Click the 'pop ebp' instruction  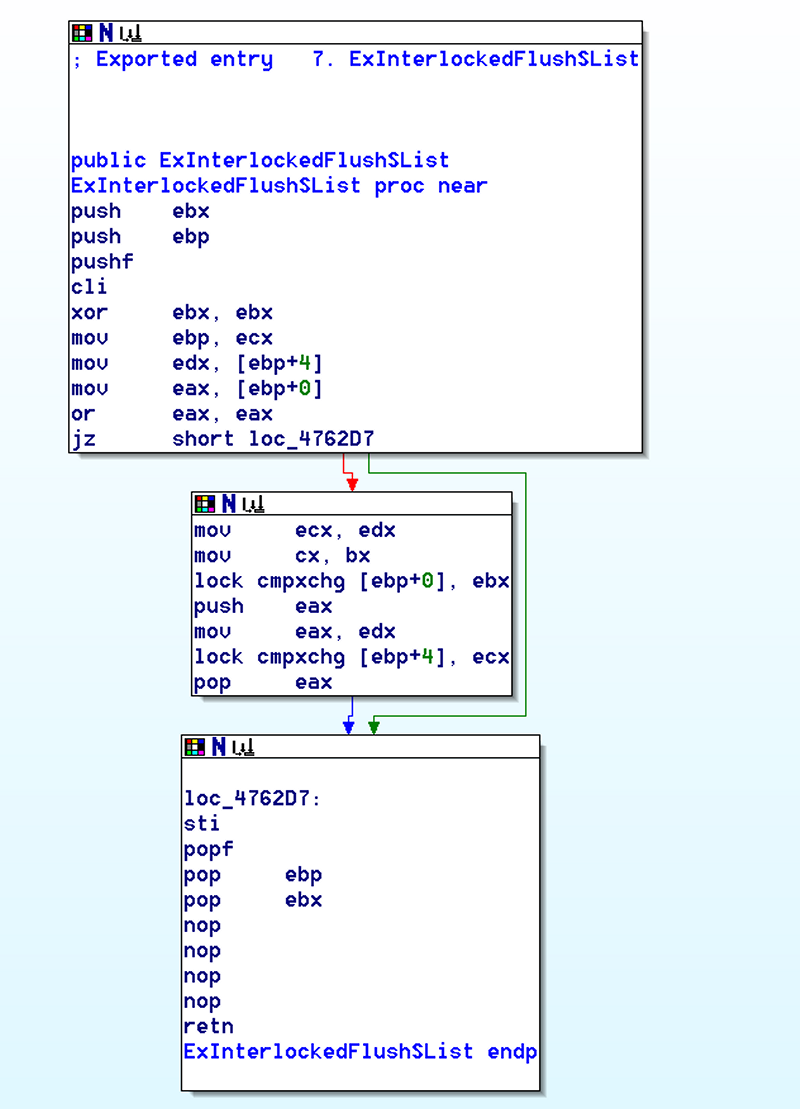pyautogui.click(x=253, y=875)
